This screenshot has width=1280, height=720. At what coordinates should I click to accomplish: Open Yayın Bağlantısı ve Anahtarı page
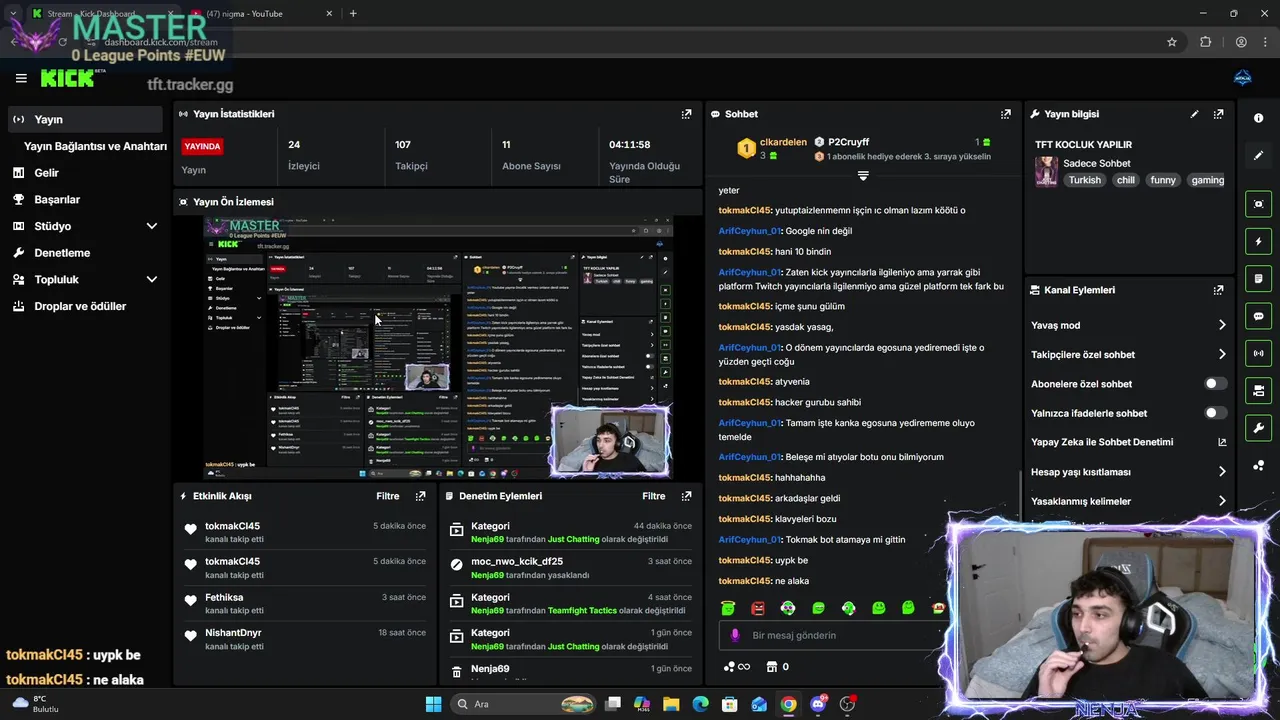(x=95, y=146)
